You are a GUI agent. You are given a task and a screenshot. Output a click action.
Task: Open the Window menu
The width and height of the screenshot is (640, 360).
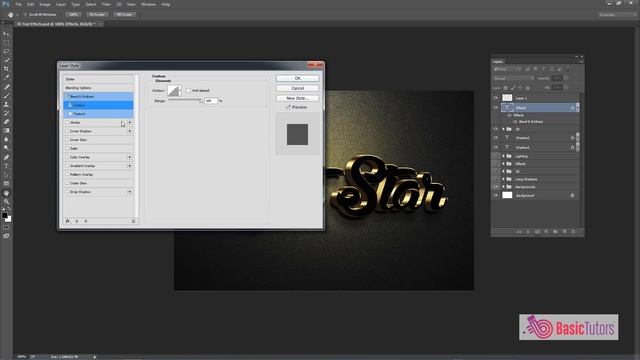pos(149,4)
